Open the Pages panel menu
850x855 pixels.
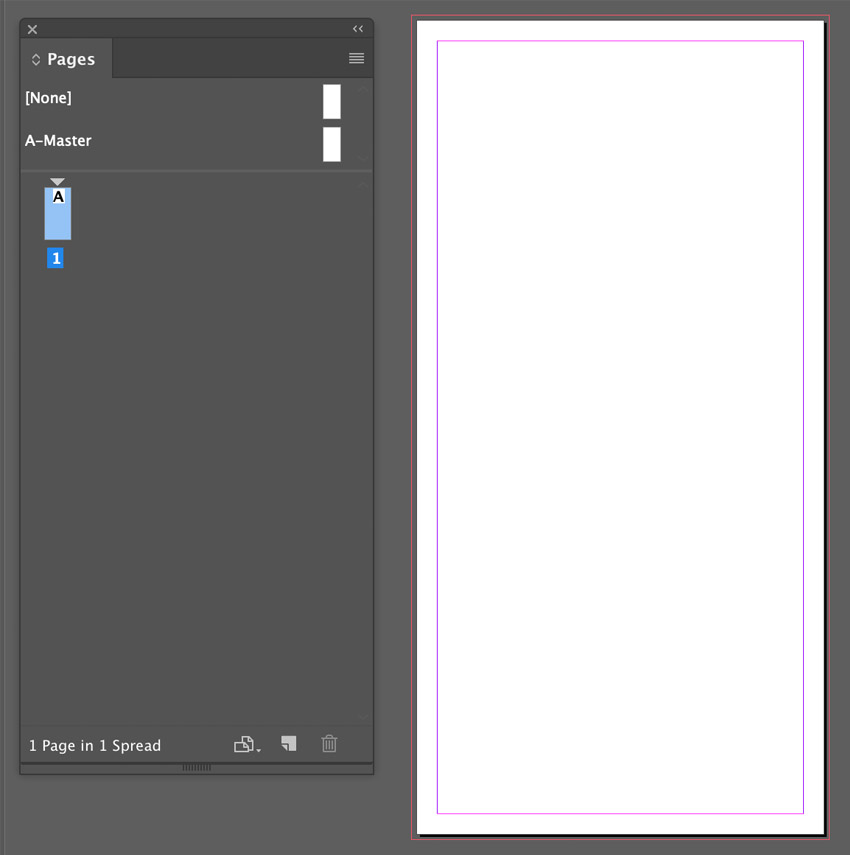point(357,58)
